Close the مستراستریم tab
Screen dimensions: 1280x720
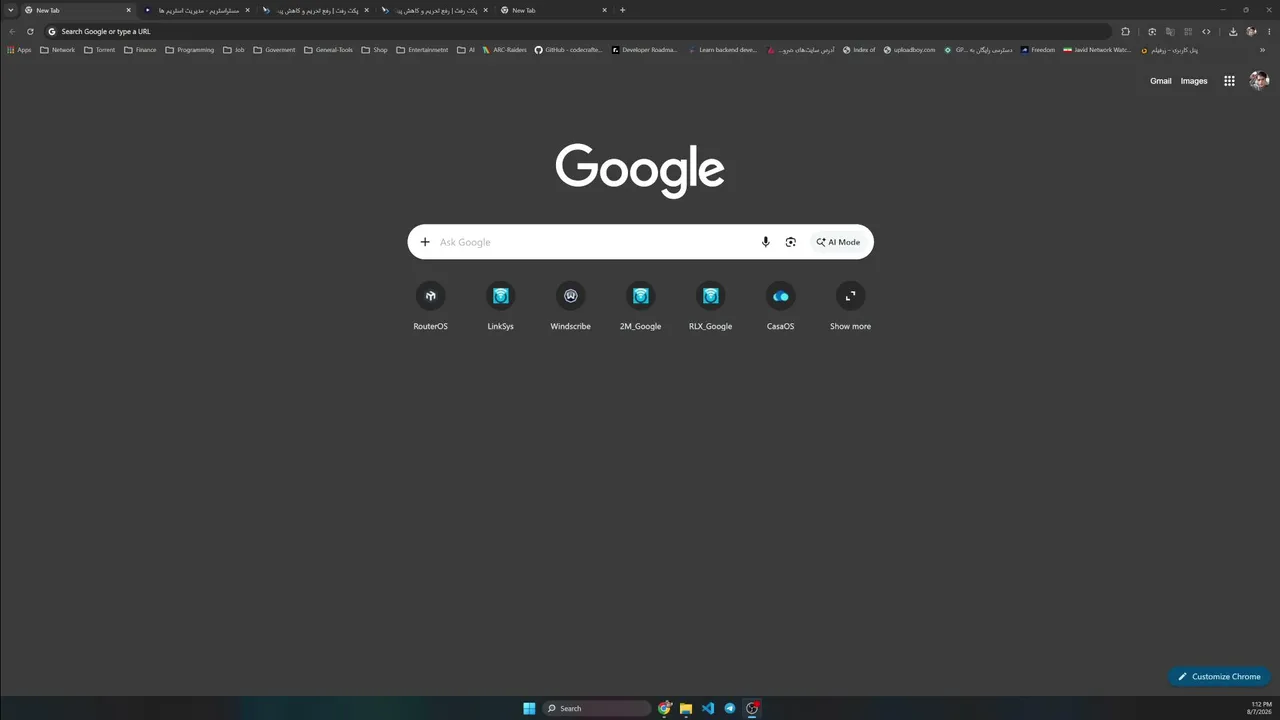(x=247, y=10)
